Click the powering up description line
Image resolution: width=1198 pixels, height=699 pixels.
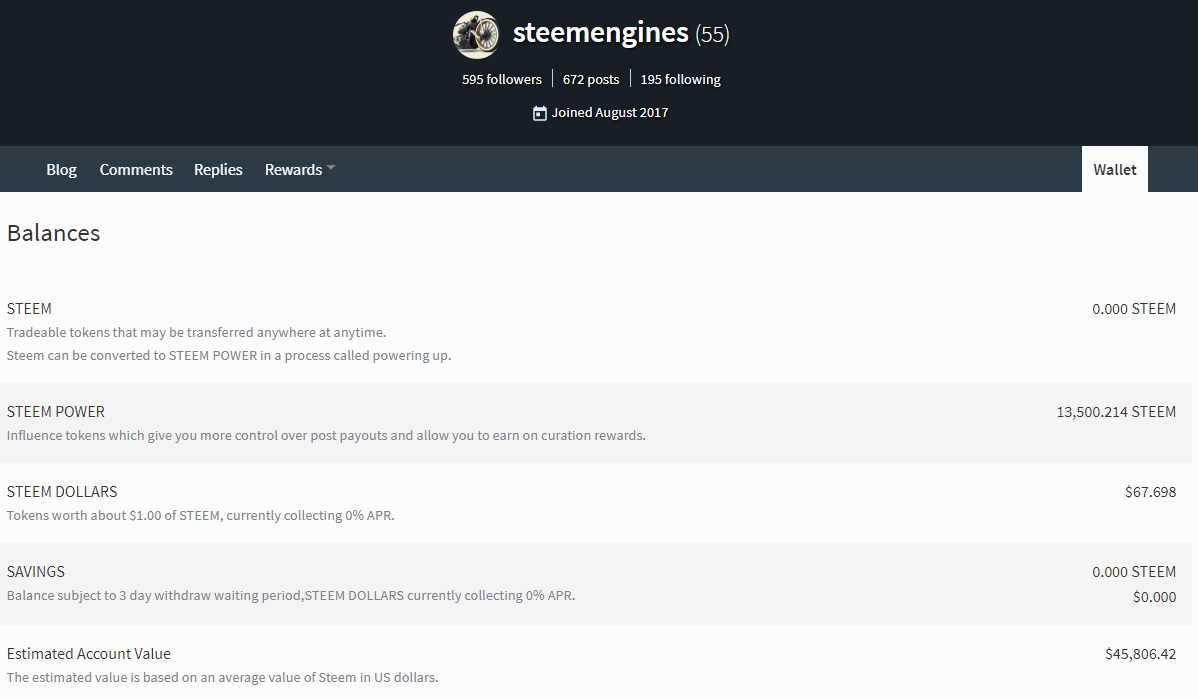[229, 355]
